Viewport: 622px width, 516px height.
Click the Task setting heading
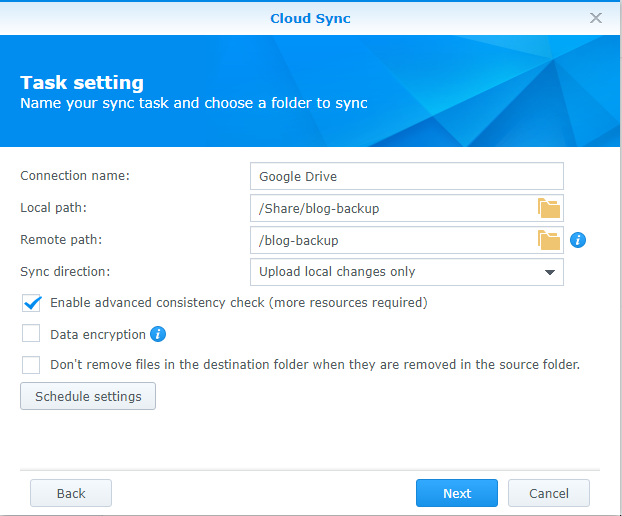click(82, 83)
